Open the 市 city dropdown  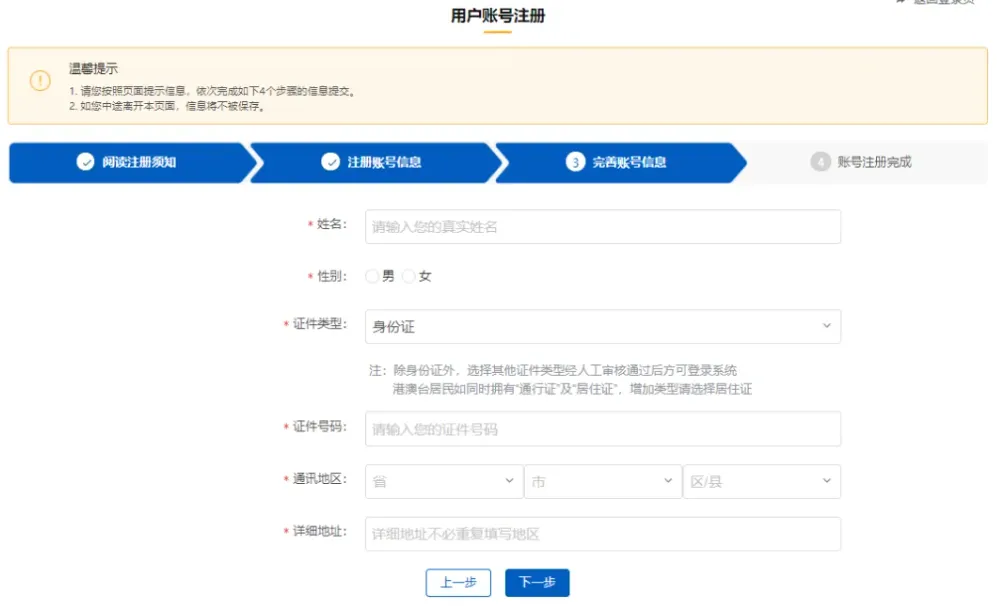pos(603,481)
